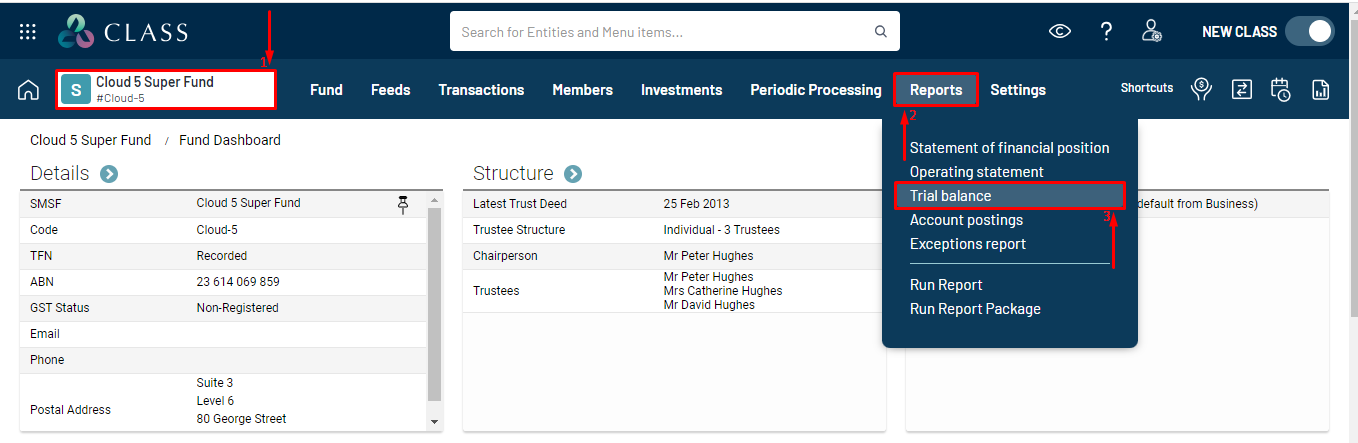Open the help question mark icon

(x=1106, y=32)
